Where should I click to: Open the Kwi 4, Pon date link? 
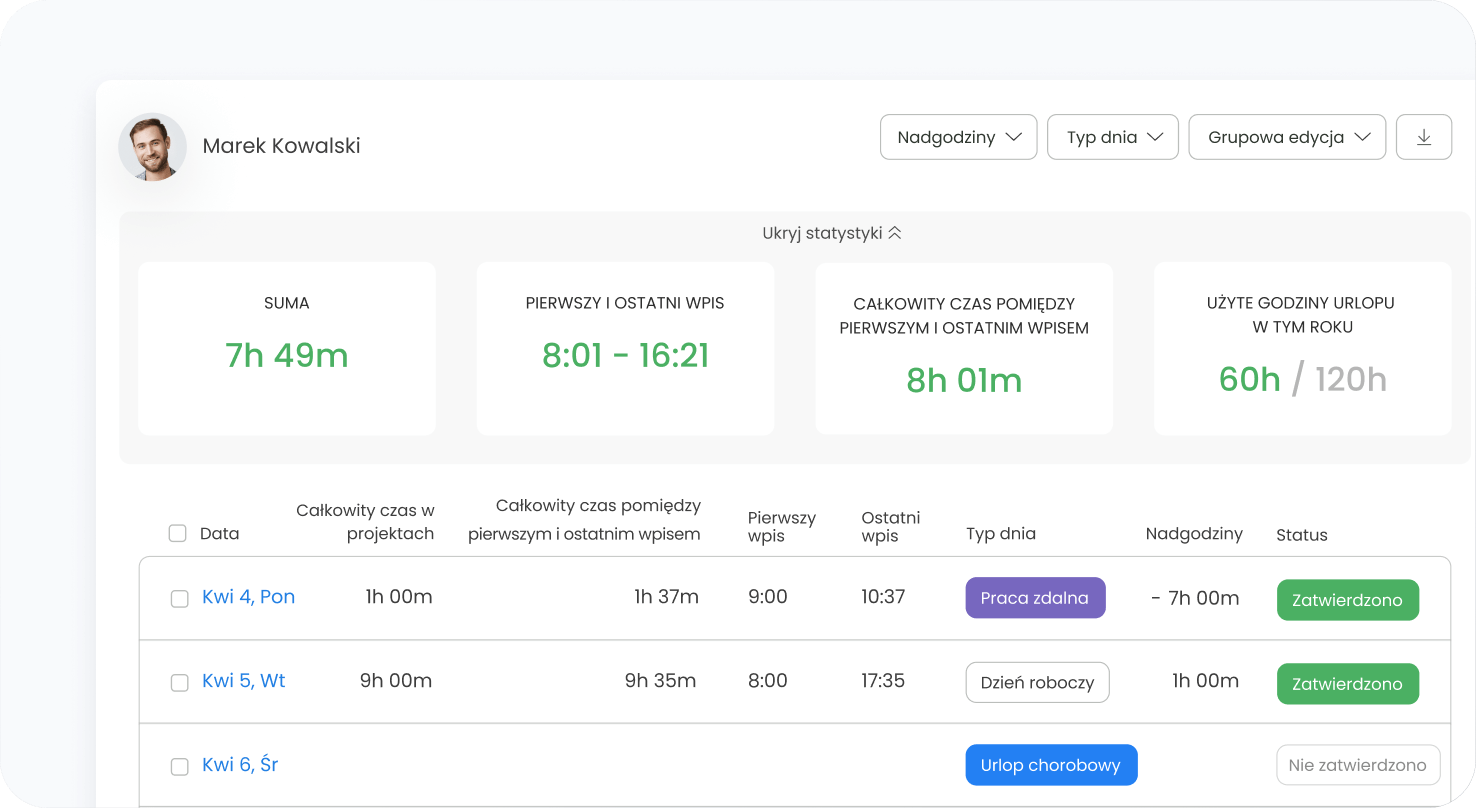point(248,597)
